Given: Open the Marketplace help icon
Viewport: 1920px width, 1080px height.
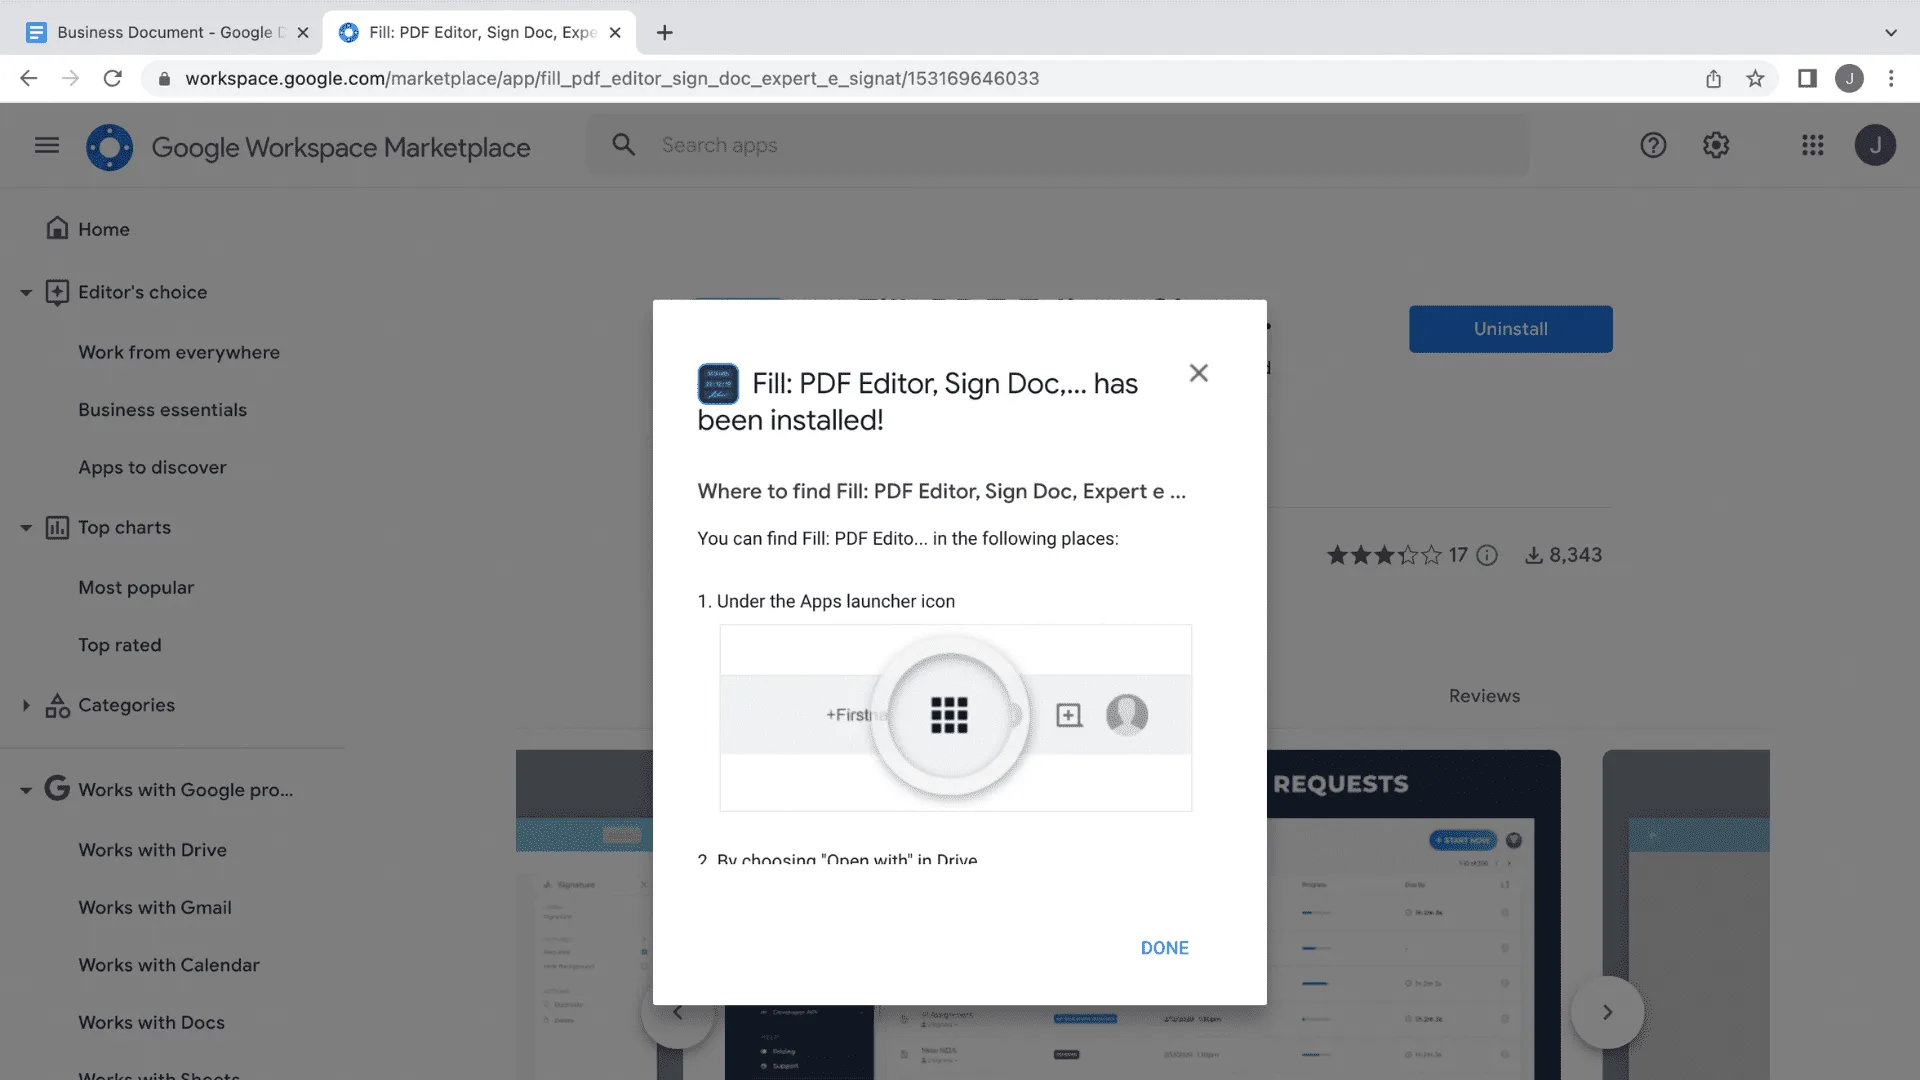Looking at the screenshot, I should point(1653,145).
